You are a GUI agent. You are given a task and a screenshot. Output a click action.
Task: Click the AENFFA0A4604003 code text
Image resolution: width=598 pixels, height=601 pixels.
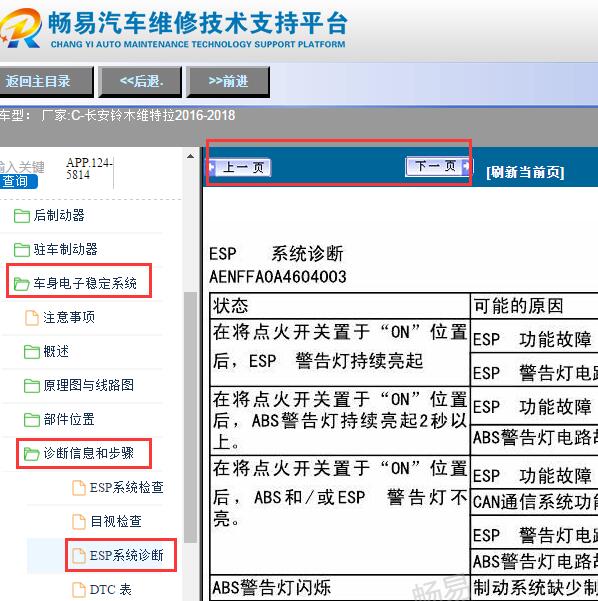[x=278, y=277]
